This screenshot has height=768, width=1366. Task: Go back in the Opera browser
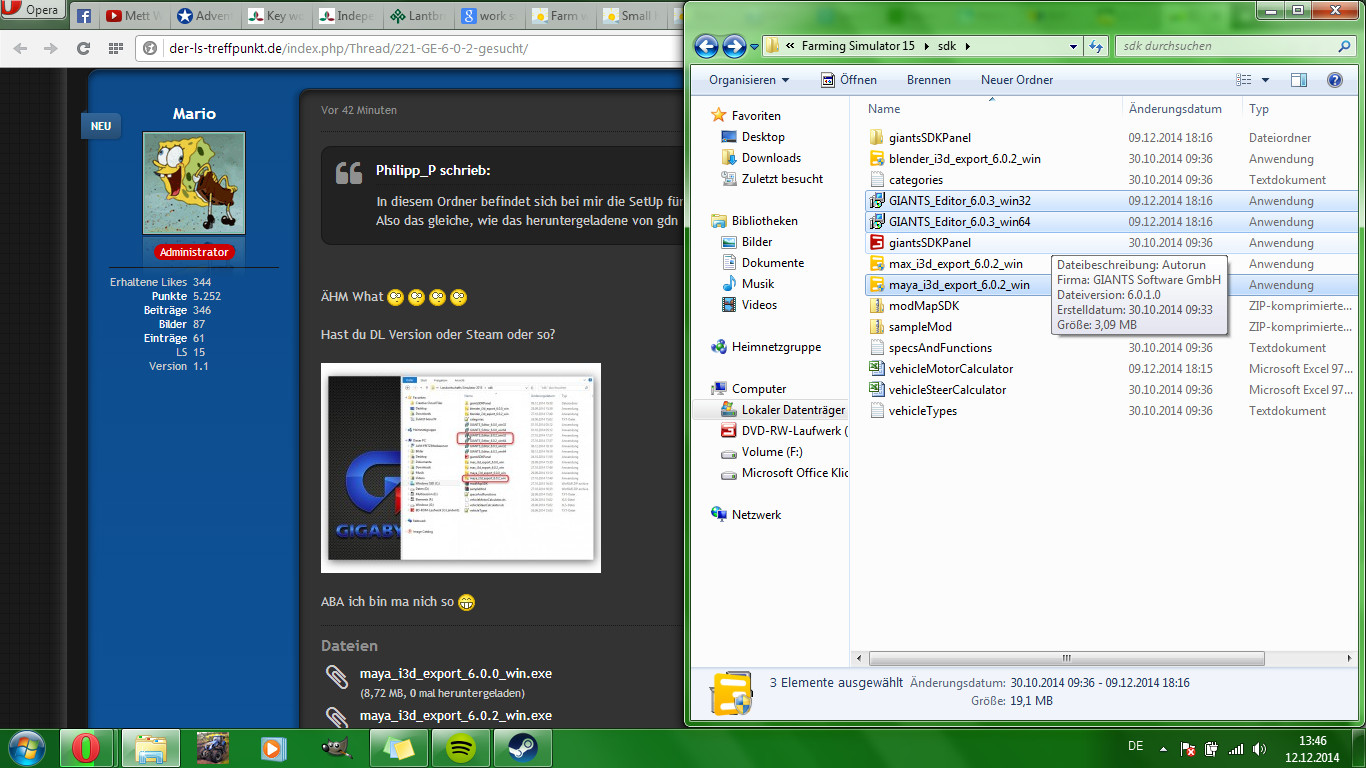[x=22, y=48]
